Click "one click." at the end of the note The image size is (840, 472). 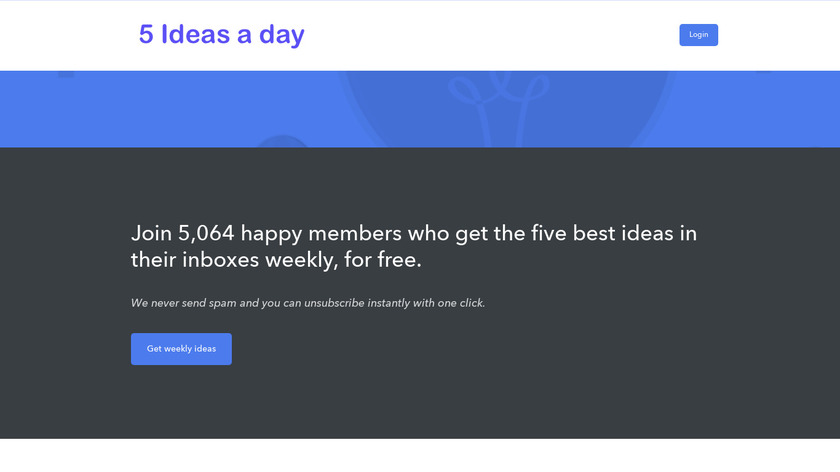[x=461, y=303]
